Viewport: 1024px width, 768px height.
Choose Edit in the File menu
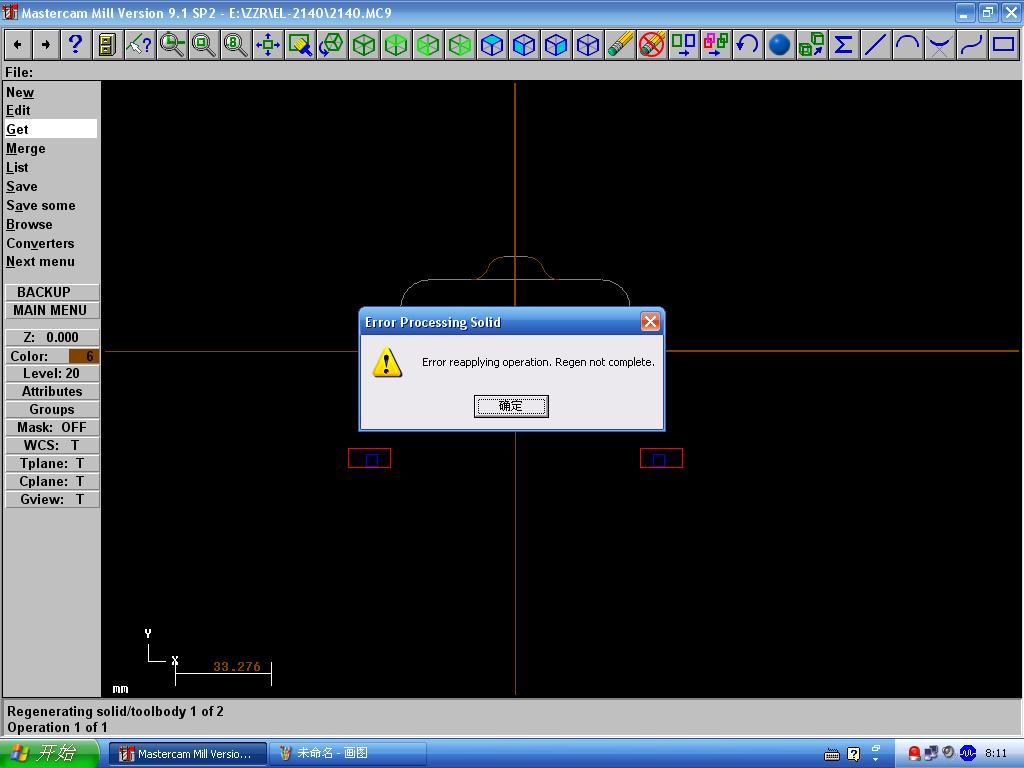[18, 110]
